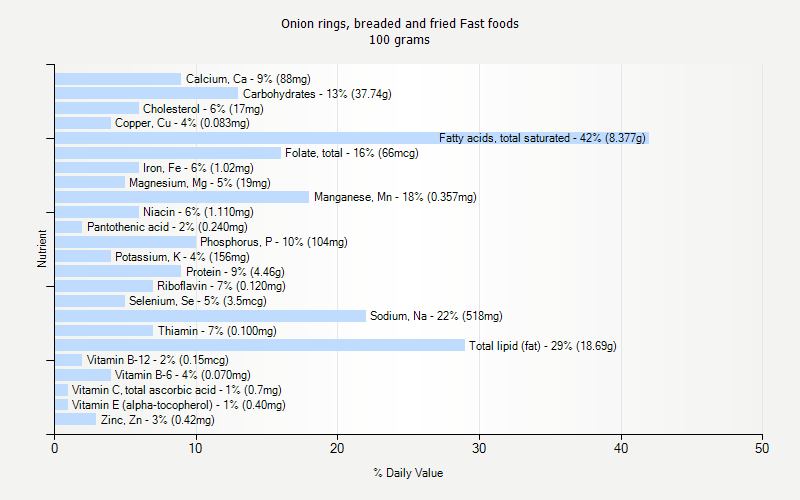Select the Riboflavin - 7% (0.120mg) label
Viewport: 800px width, 500px height.
tap(221, 286)
